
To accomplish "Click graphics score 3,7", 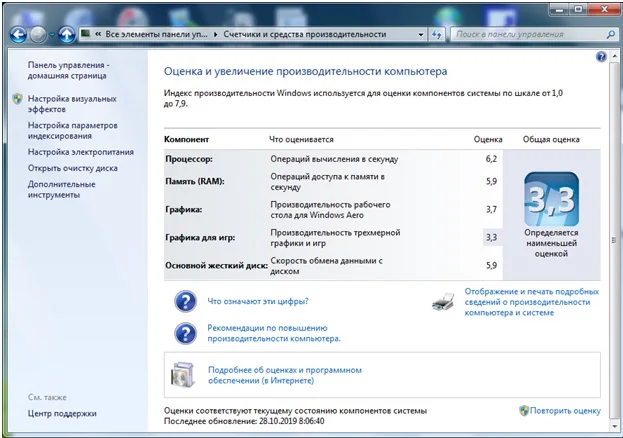I will (491, 209).
